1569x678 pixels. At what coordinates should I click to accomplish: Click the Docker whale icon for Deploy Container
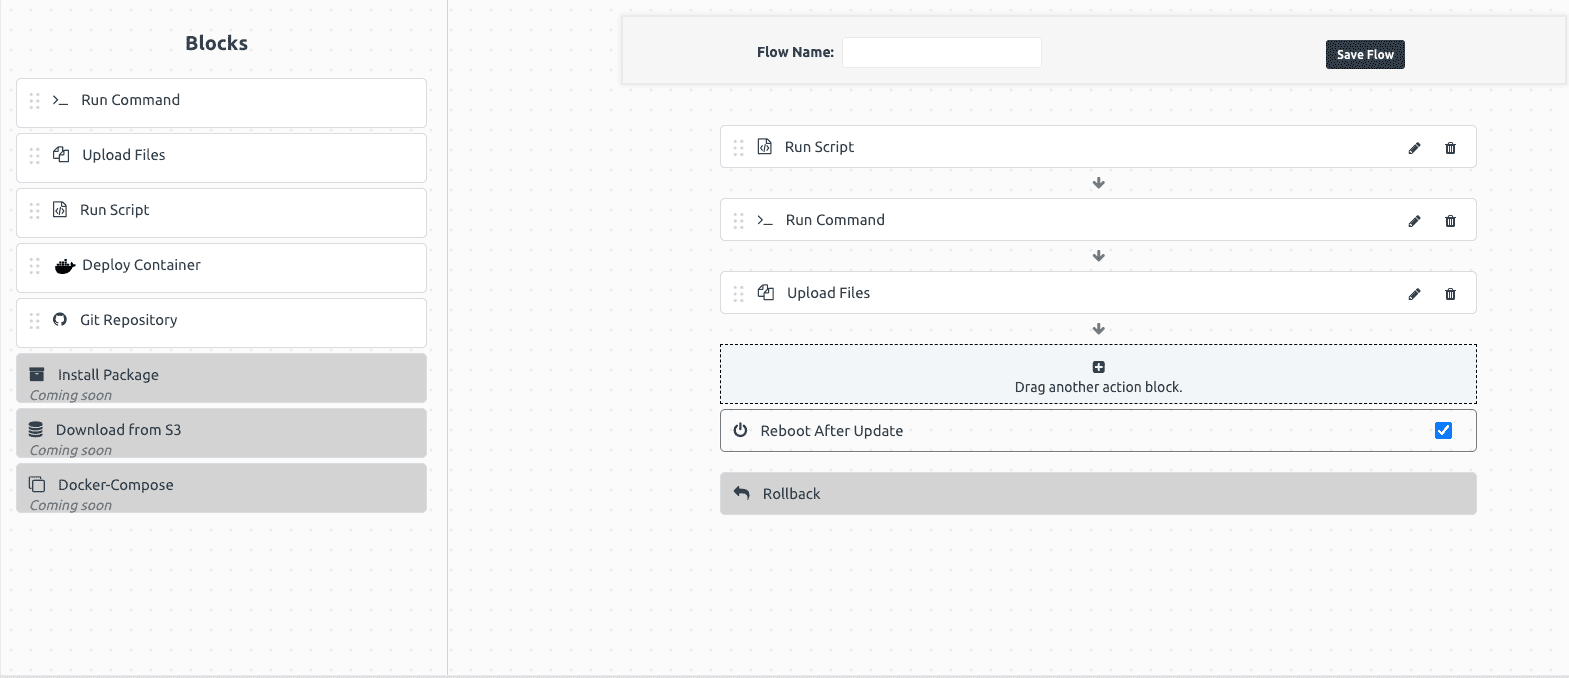coord(65,266)
